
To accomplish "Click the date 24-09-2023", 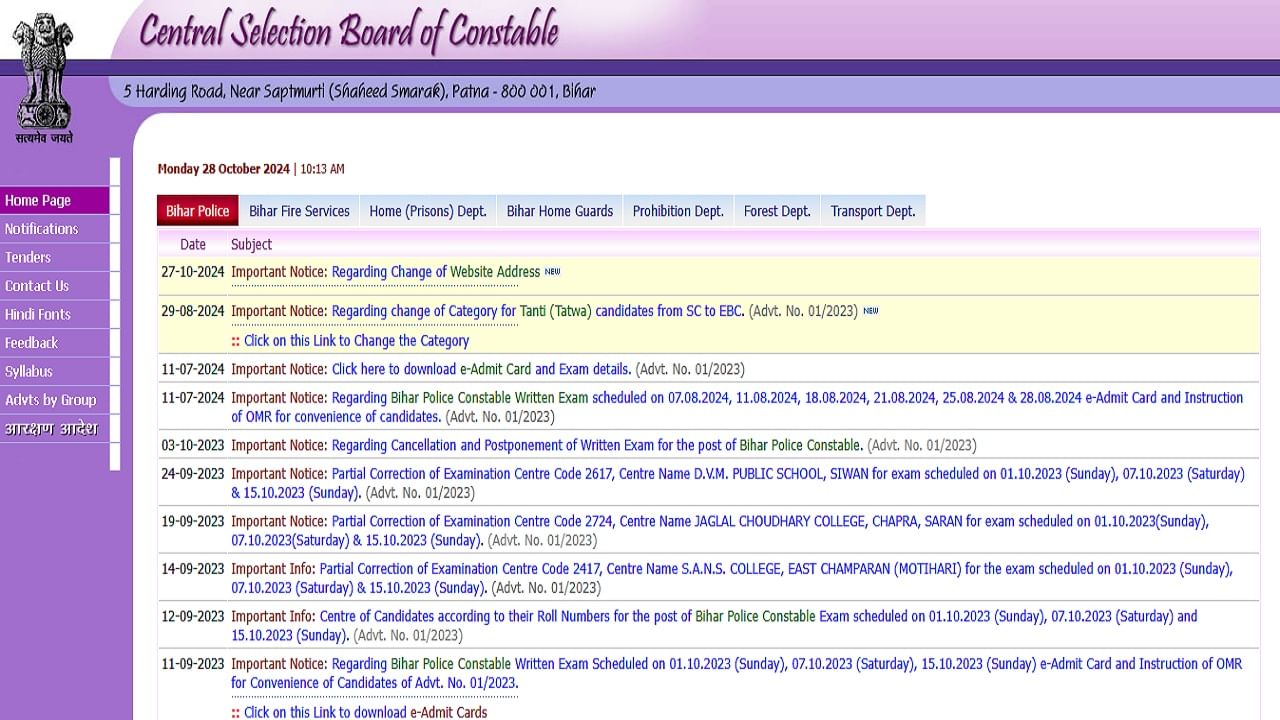I will (193, 474).
